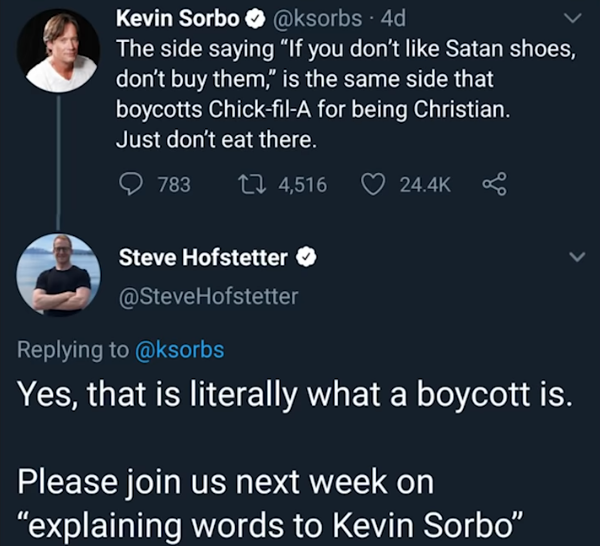Click the 783 replies count
Viewport: 600px width, 546px height.
click(174, 184)
